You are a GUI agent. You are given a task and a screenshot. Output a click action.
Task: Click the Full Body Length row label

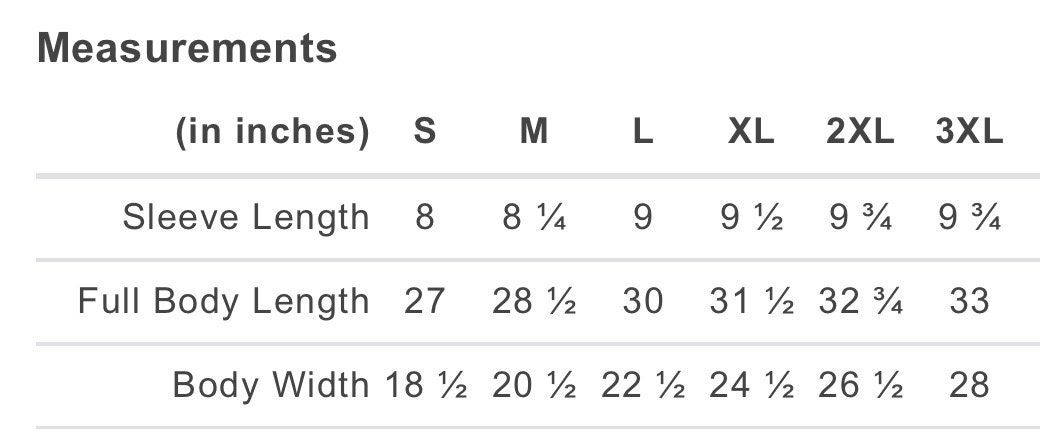pos(224,301)
